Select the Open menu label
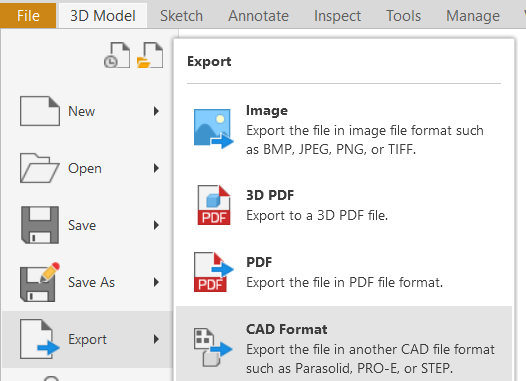This screenshot has height=381, width=526. pos(85,168)
